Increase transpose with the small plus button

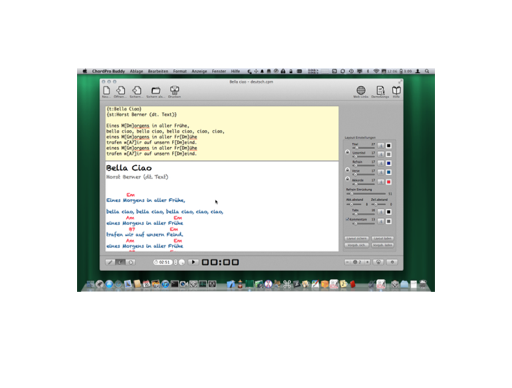tap(367, 262)
